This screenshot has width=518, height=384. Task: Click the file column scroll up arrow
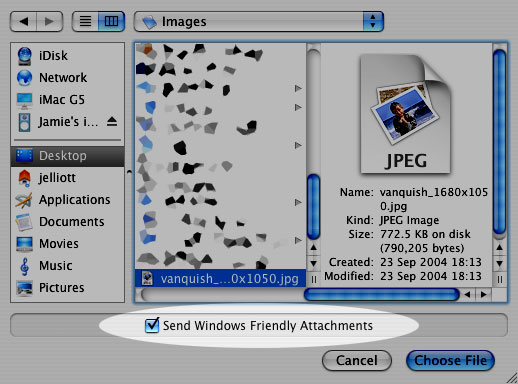coord(313,248)
